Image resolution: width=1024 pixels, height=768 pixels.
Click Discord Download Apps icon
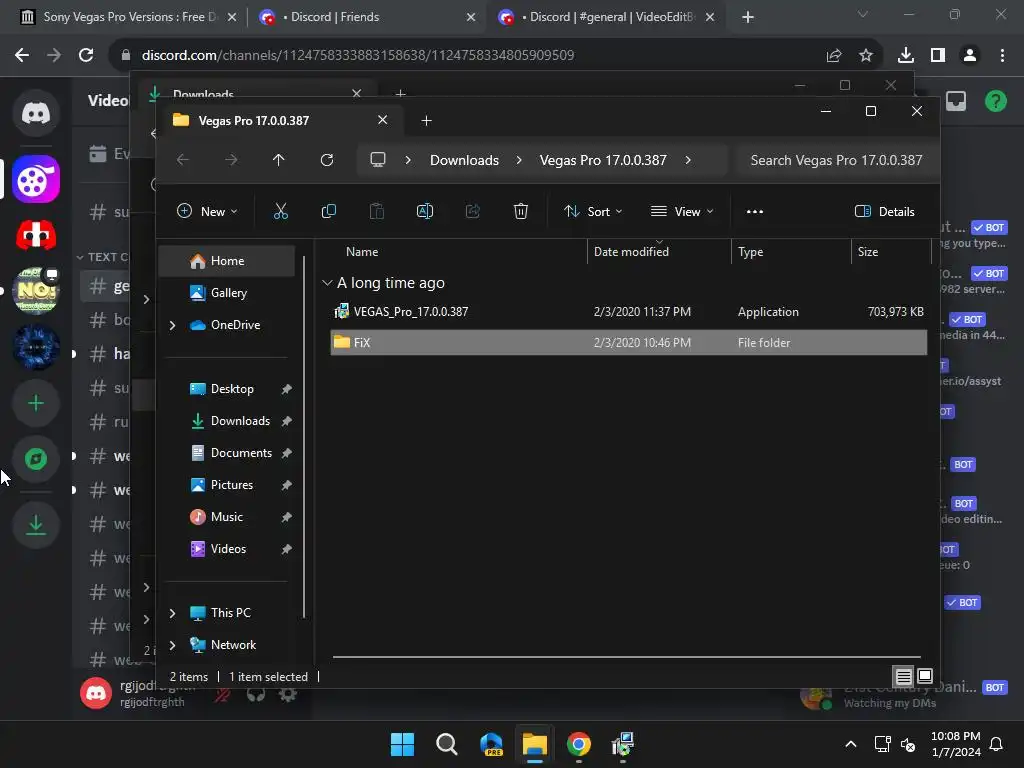pos(36,524)
